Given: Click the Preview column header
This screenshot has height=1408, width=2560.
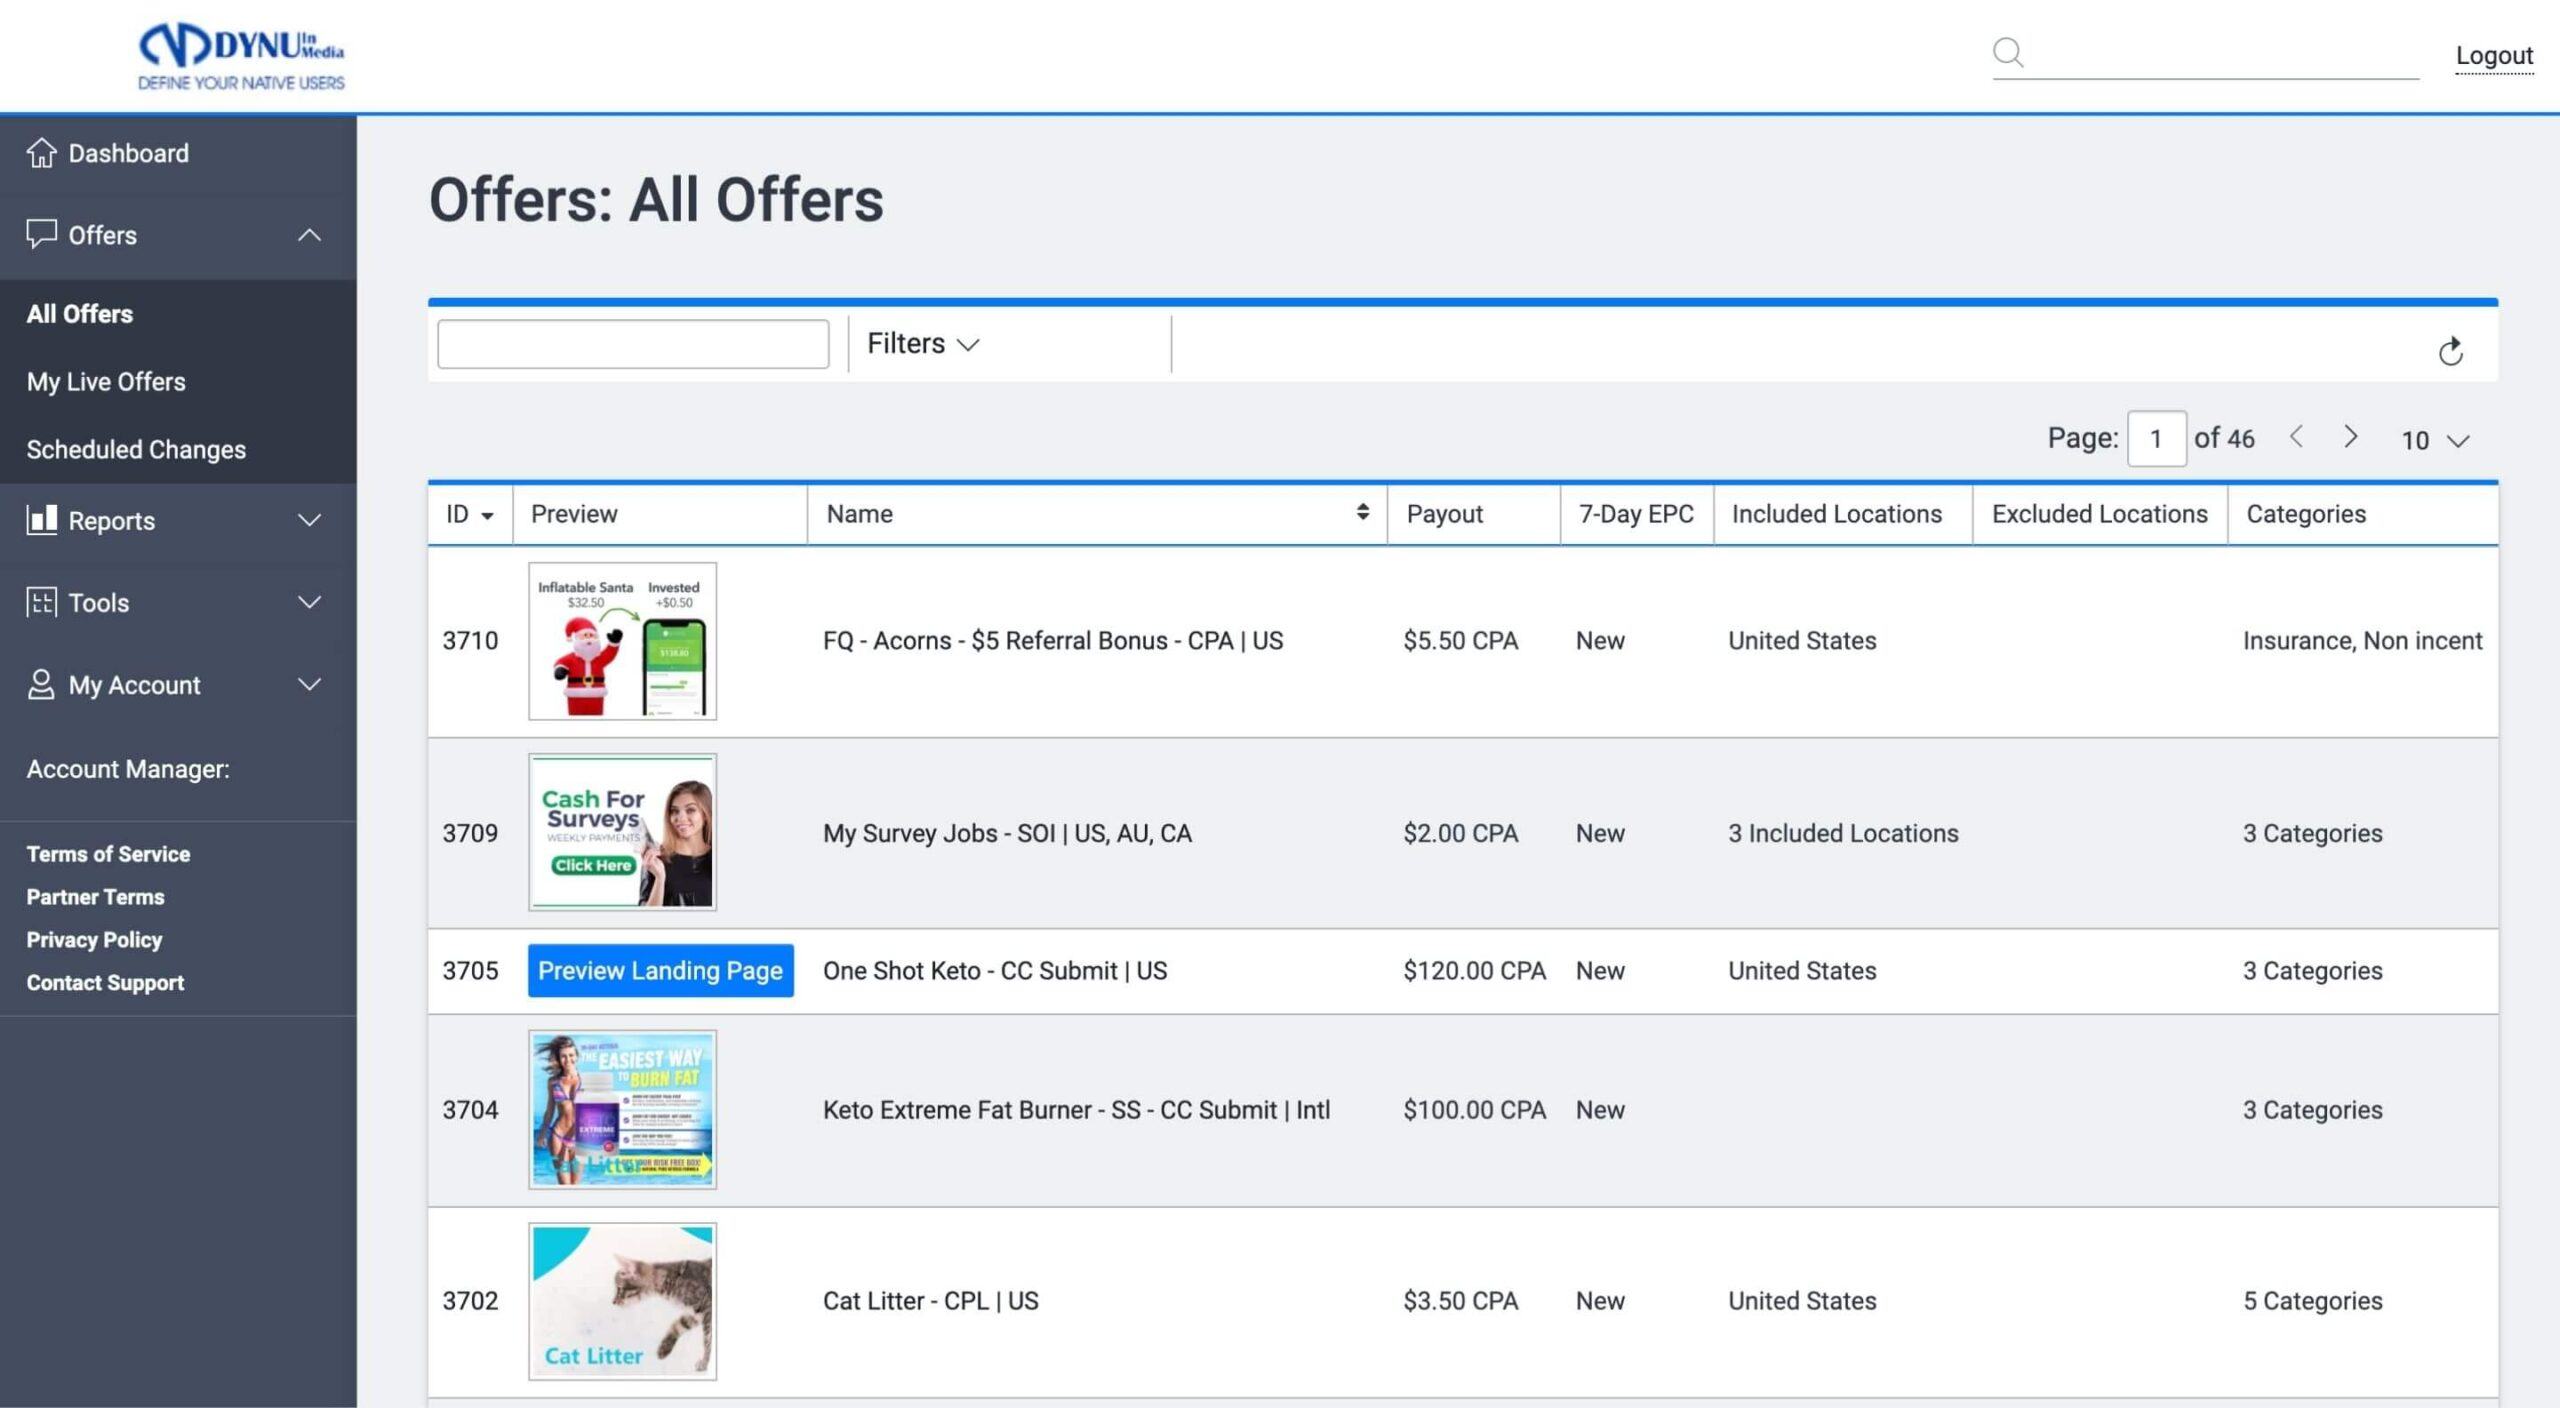Looking at the screenshot, I should tap(574, 514).
